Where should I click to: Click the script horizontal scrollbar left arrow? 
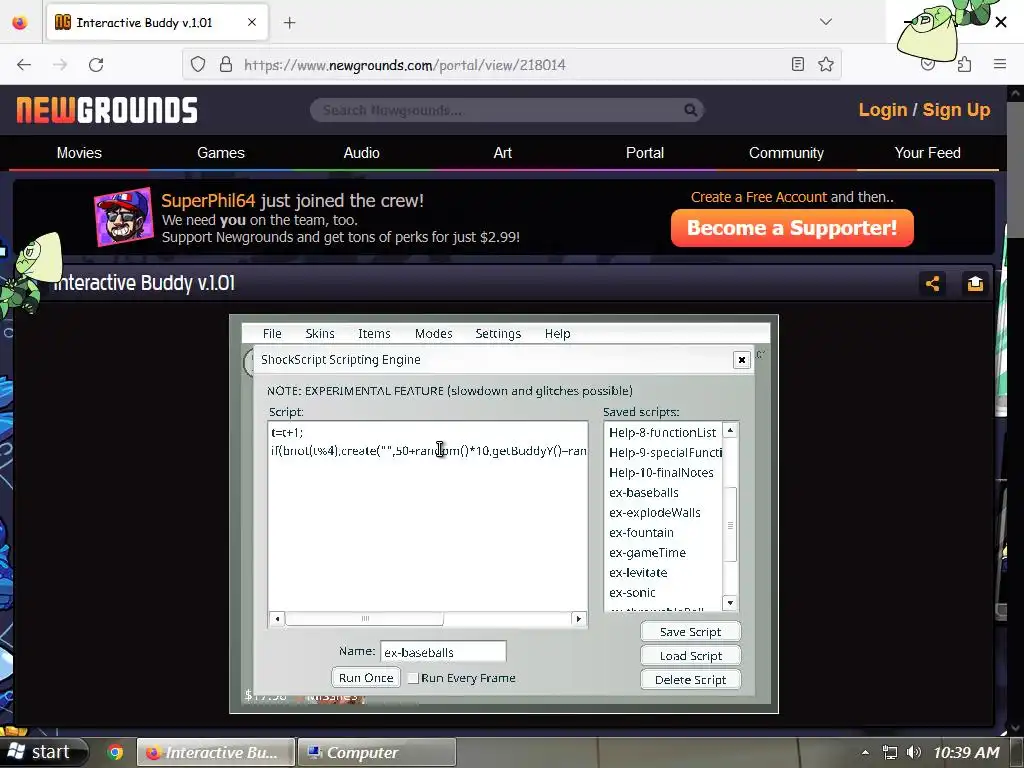click(x=277, y=618)
